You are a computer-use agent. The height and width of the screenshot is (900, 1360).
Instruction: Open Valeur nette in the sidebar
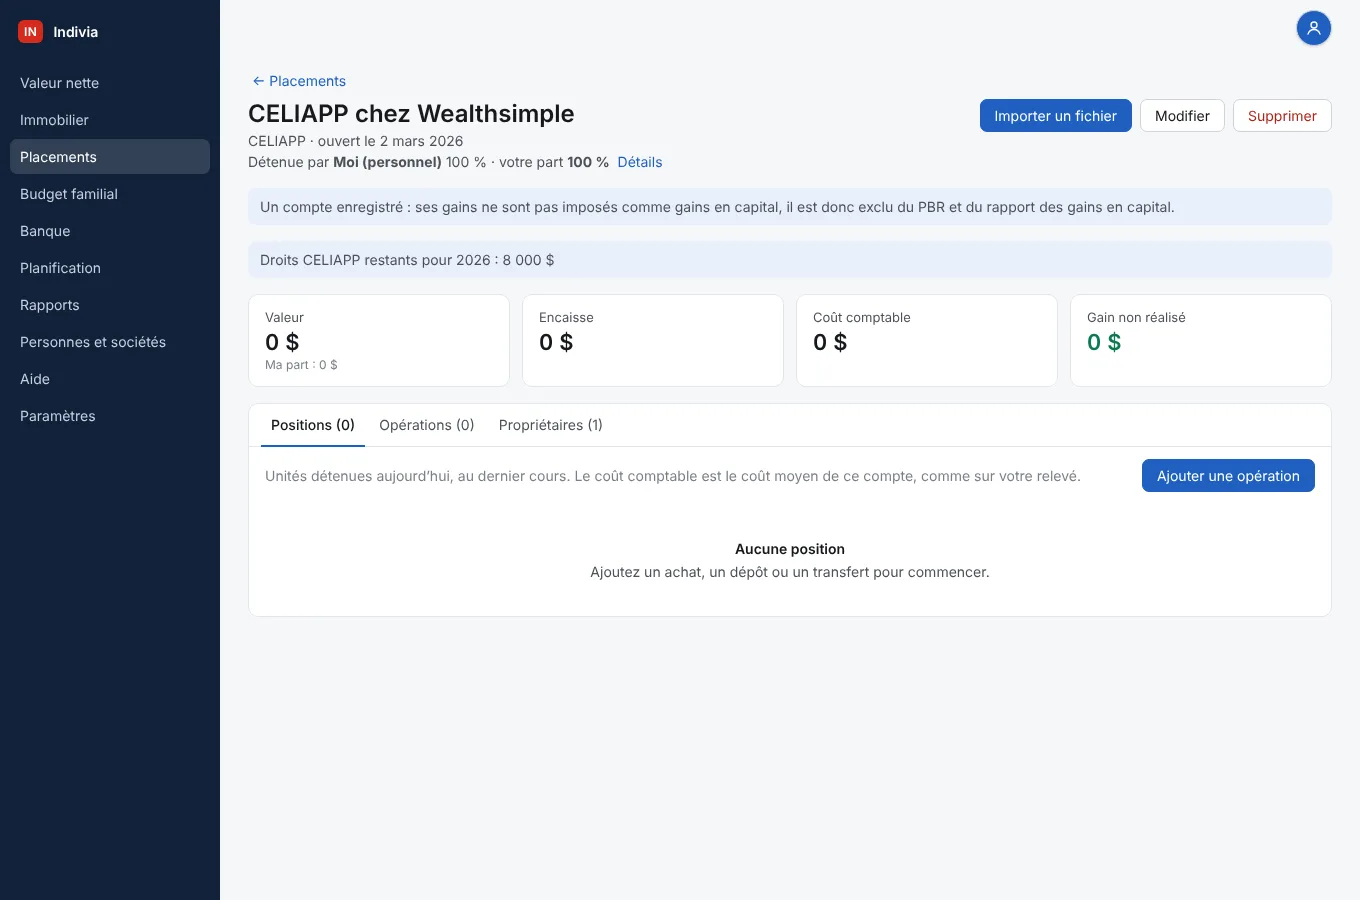(110, 83)
